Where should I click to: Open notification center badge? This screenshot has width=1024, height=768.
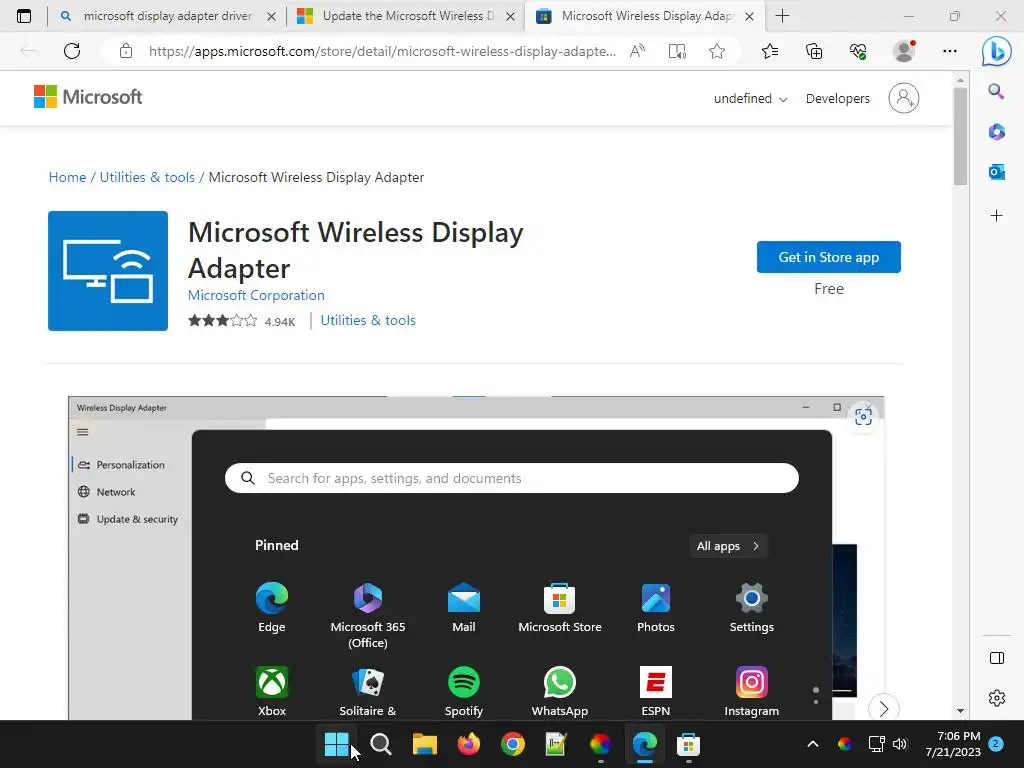click(x=996, y=743)
